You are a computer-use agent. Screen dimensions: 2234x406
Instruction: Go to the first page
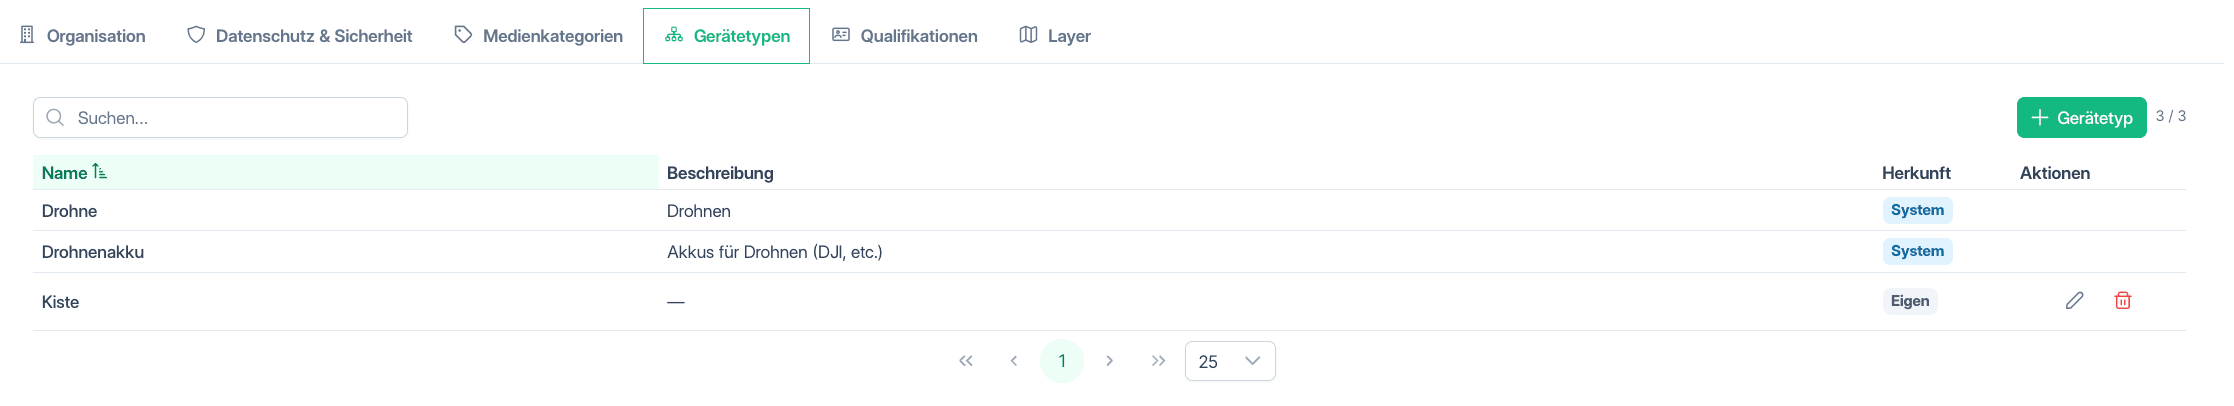pos(966,361)
